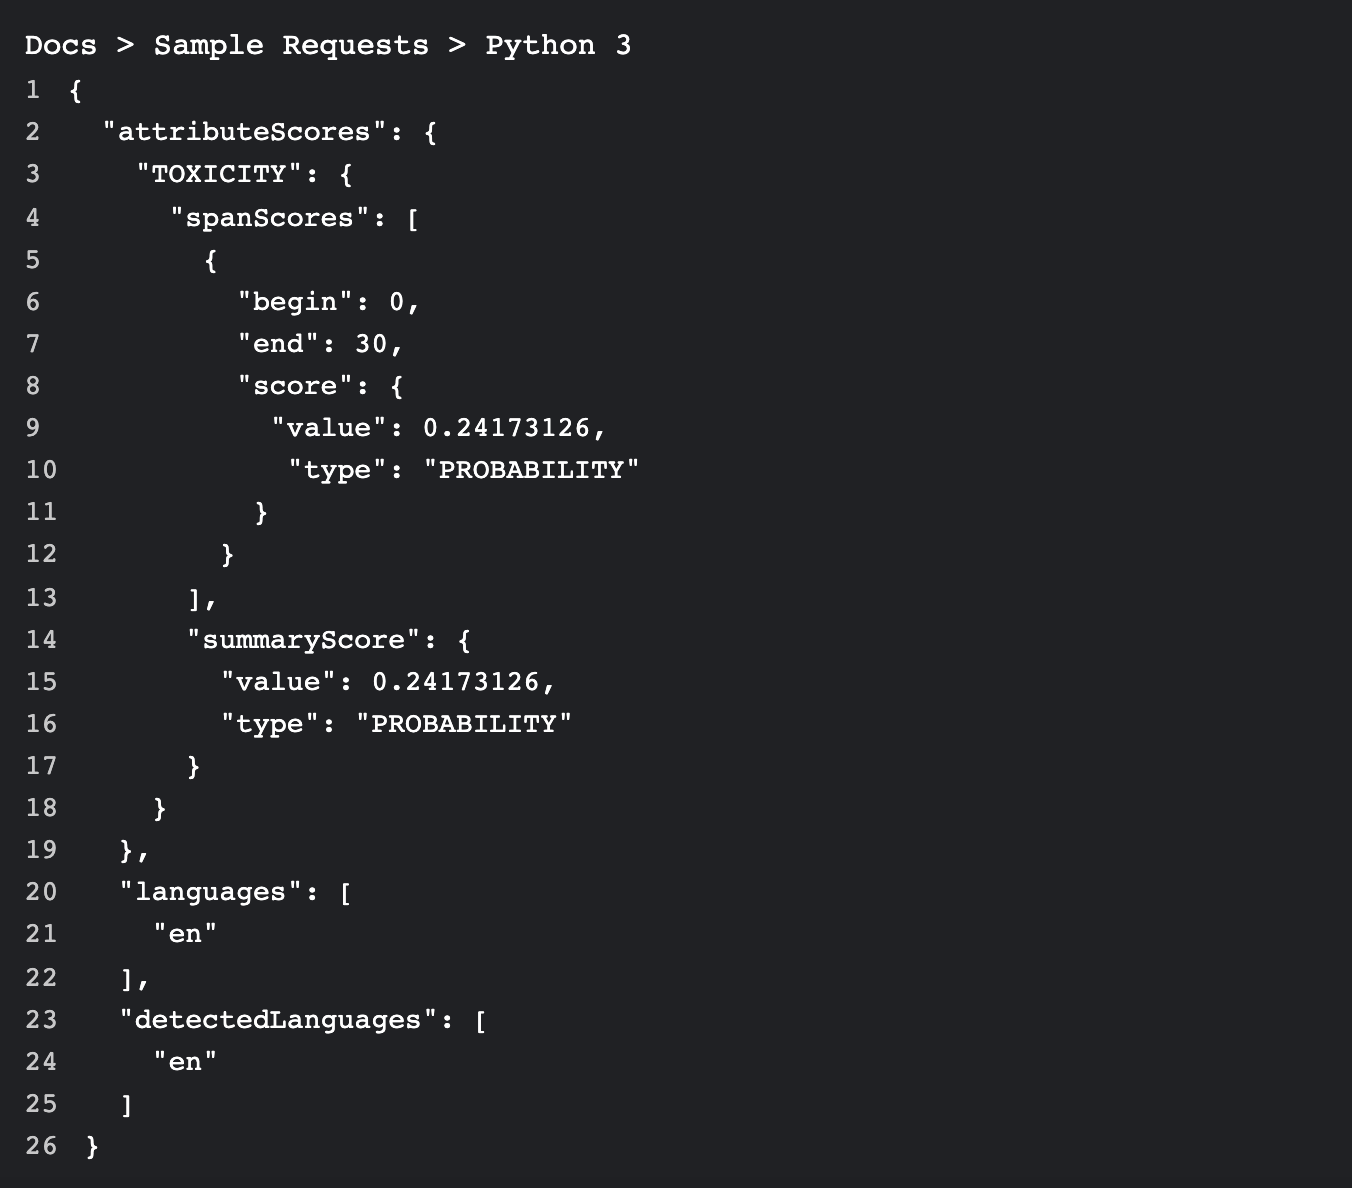This screenshot has width=1352, height=1188.
Task: Click the "begin" key
Action: [x=295, y=301]
